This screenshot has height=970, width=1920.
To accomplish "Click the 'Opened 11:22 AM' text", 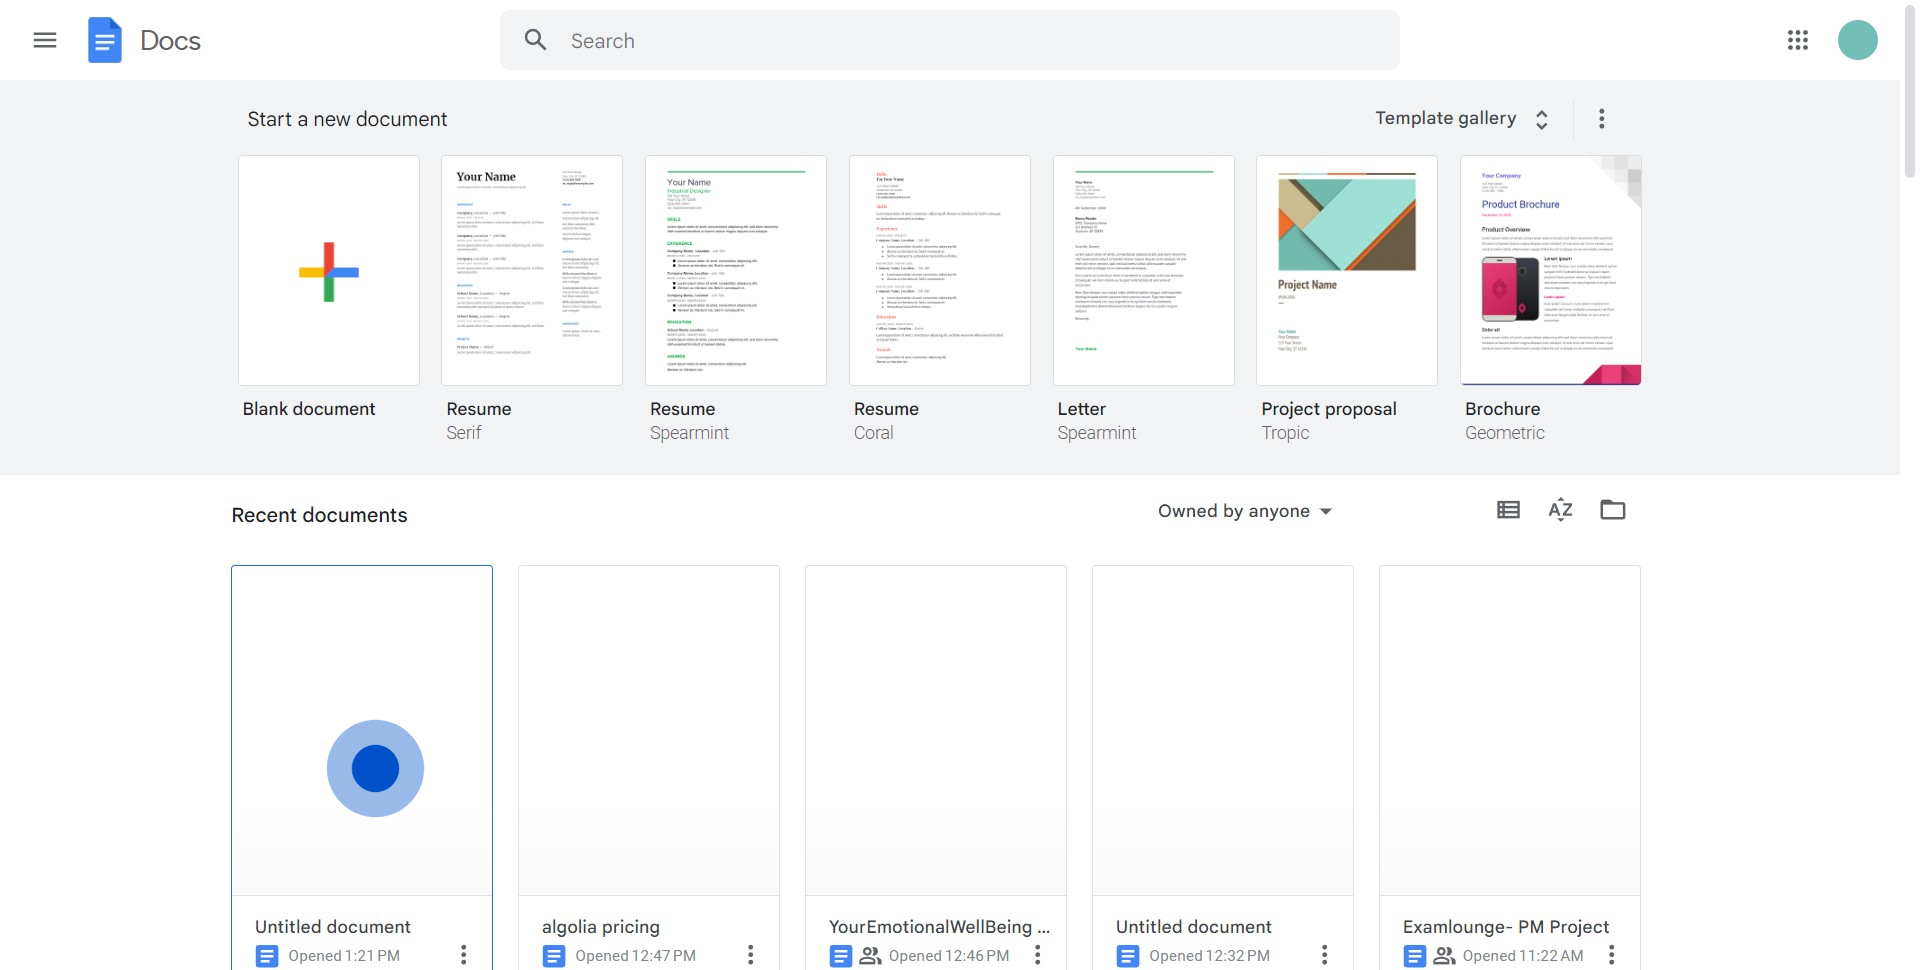I will pos(1523,956).
